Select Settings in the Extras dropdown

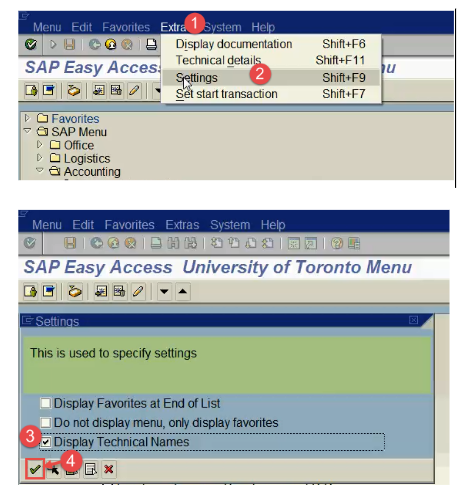coord(271,78)
